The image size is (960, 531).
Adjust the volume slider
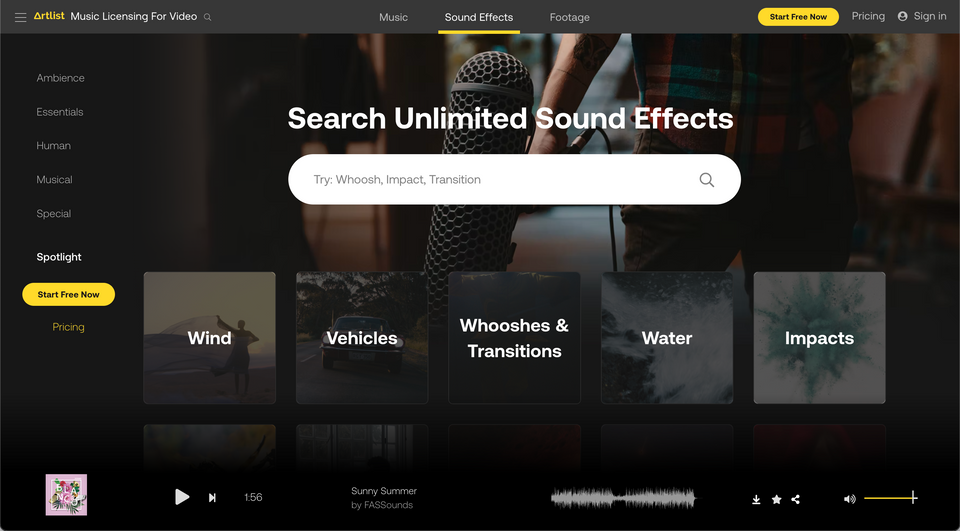pos(891,498)
